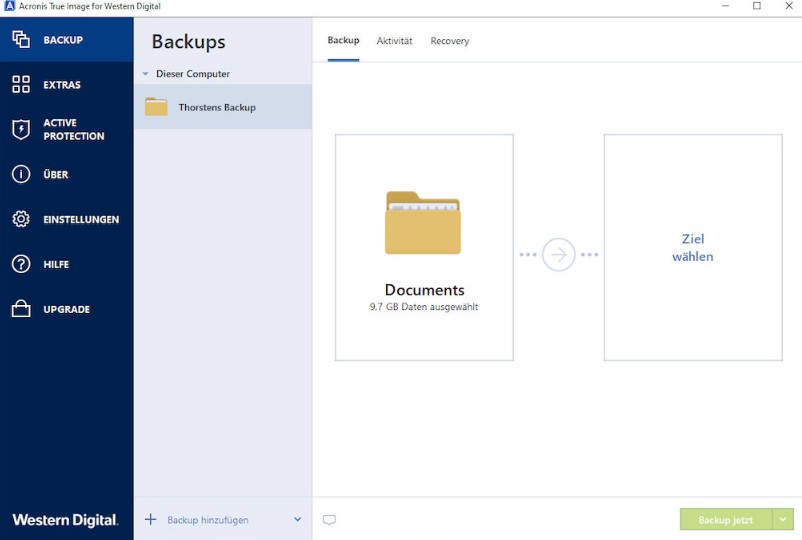Click the Thorstens Backup folder icon
The image size is (802, 540).
click(156, 107)
